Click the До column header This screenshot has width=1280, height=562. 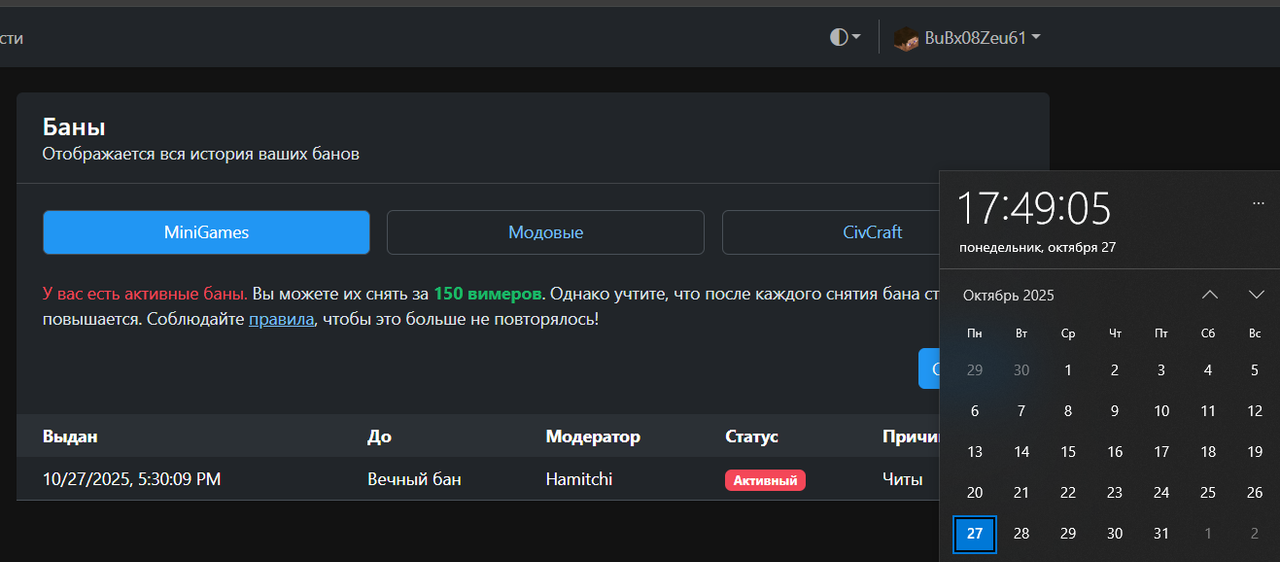click(x=379, y=436)
